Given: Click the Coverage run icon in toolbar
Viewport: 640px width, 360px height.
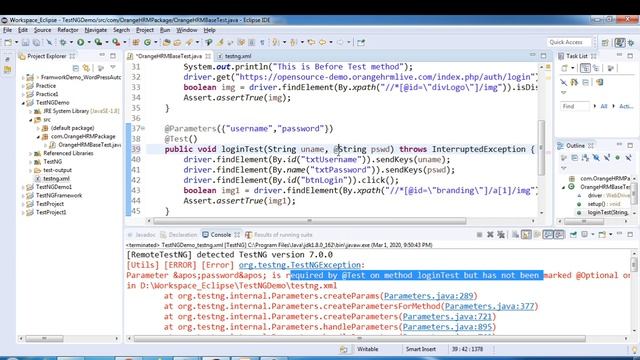Looking at the screenshot, I should [98, 42].
